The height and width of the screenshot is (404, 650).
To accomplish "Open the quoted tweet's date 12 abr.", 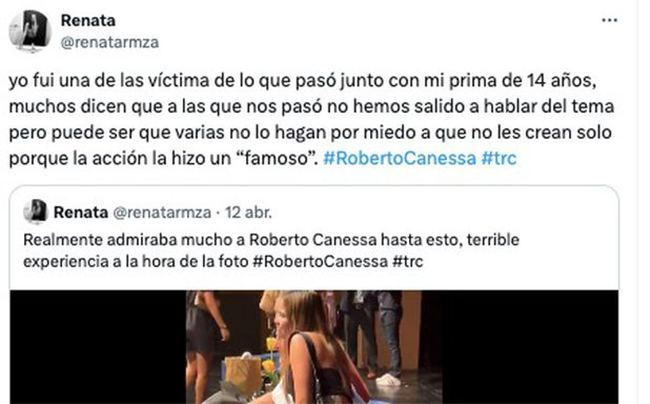I will [x=249, y=212].
